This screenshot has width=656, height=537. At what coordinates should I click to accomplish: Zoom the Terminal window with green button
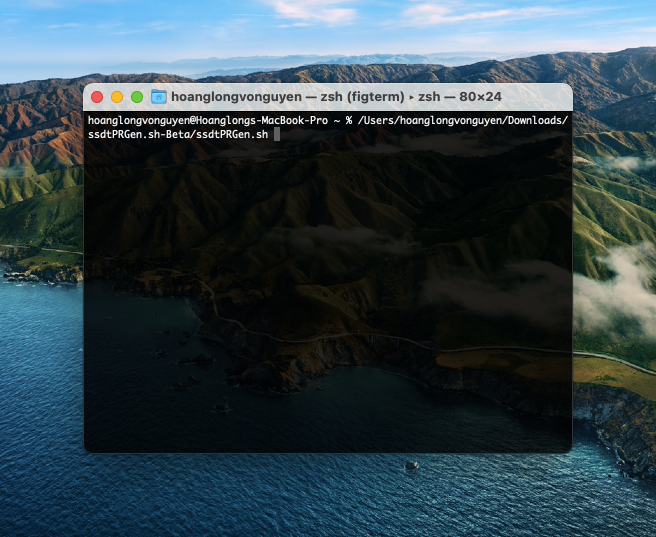pos(137,97)
